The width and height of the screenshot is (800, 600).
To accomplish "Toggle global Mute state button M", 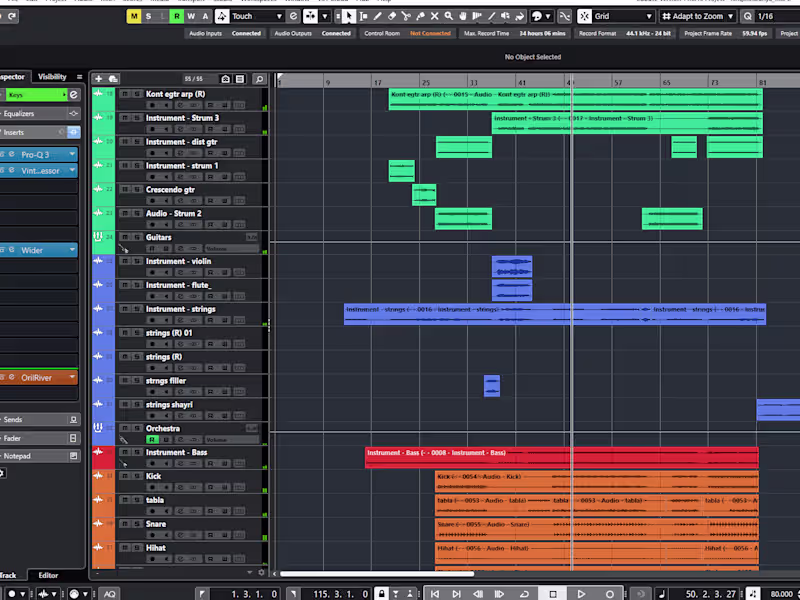I will (134, 16).
